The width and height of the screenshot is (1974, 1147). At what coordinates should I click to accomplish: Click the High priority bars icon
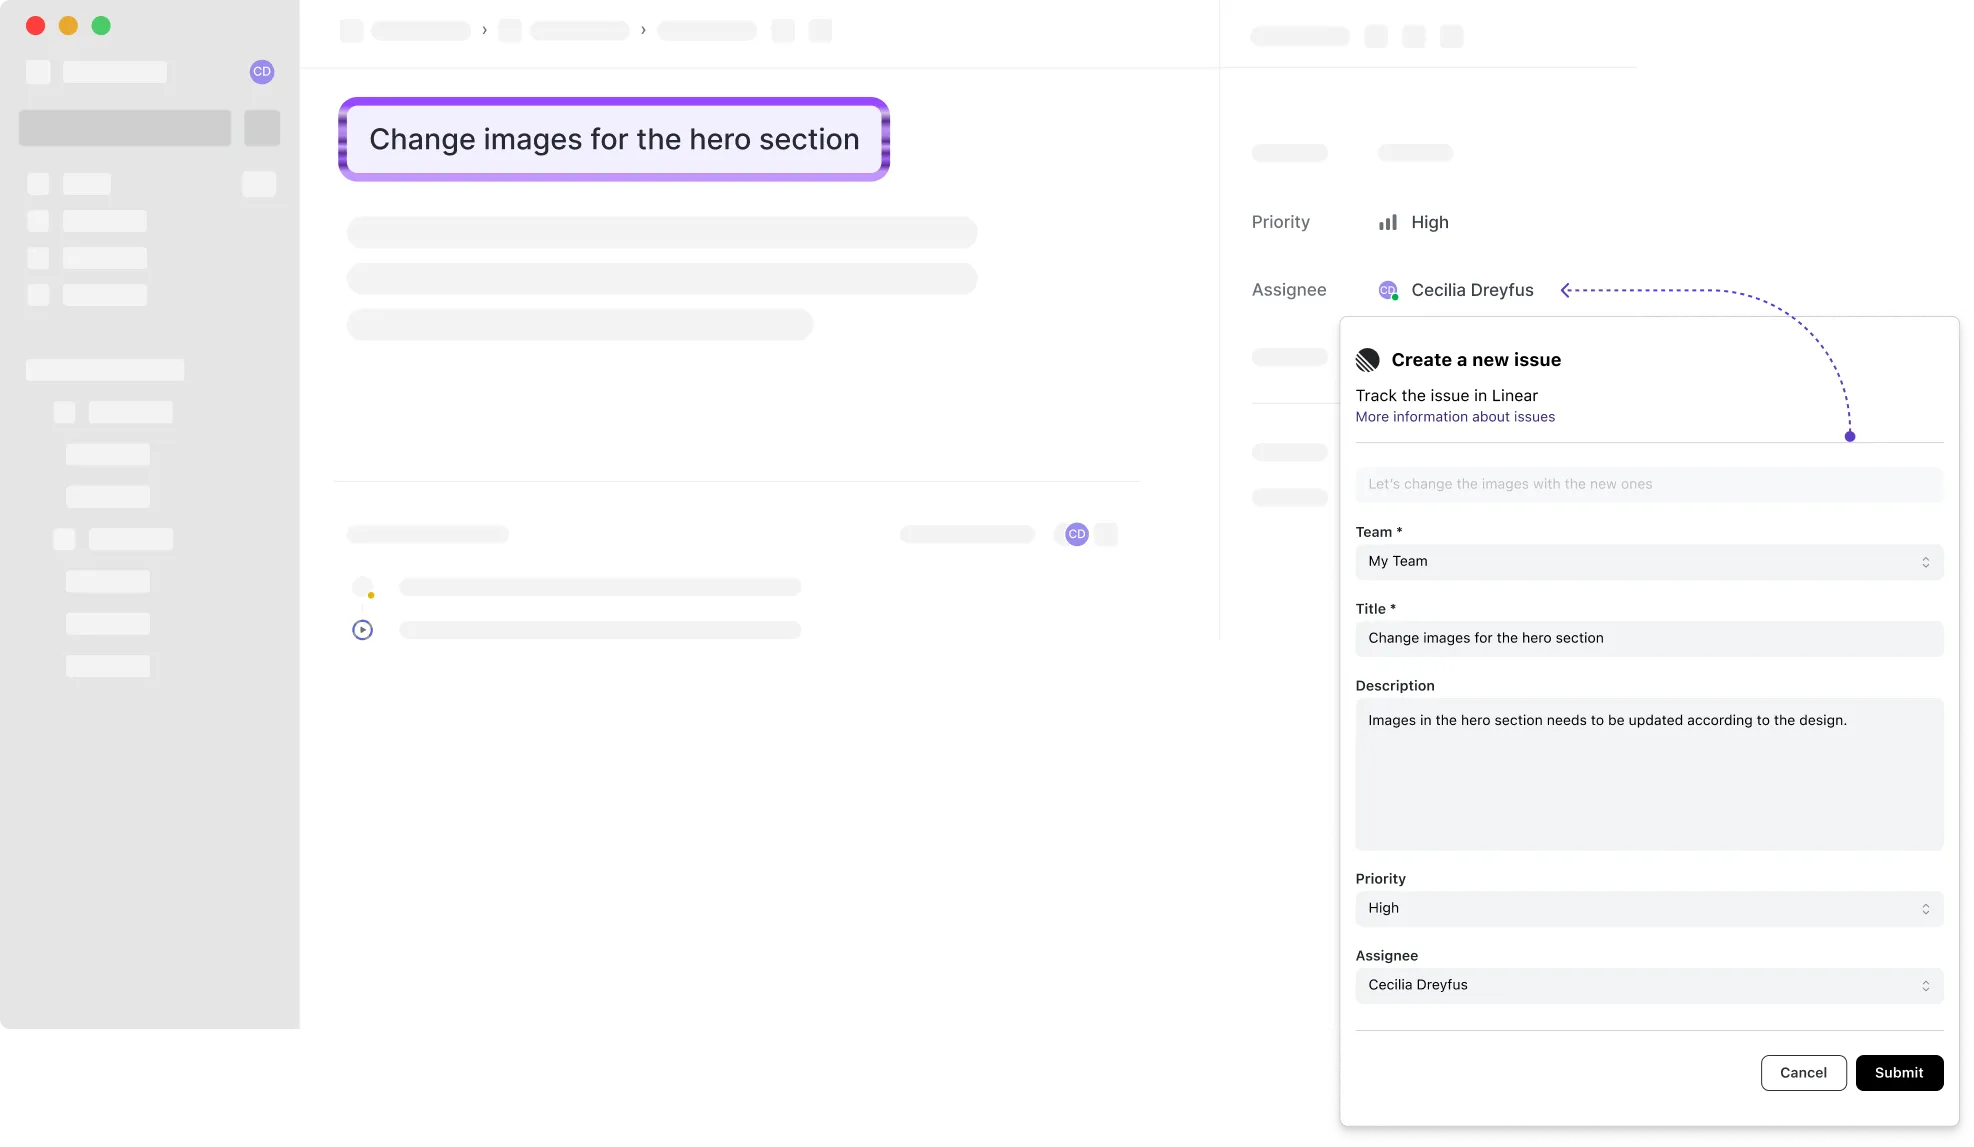pyautogui.click(x=1388, y=222)
